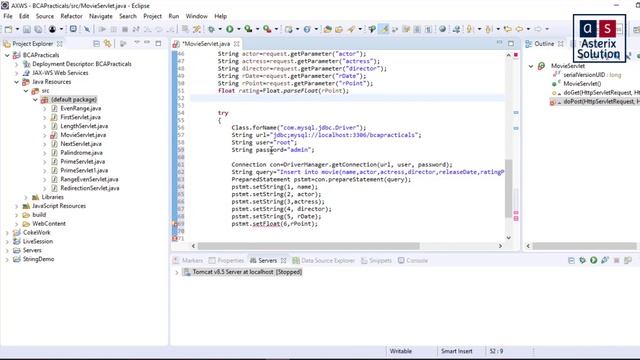Click the Open Task folder icon

(339, 29)
